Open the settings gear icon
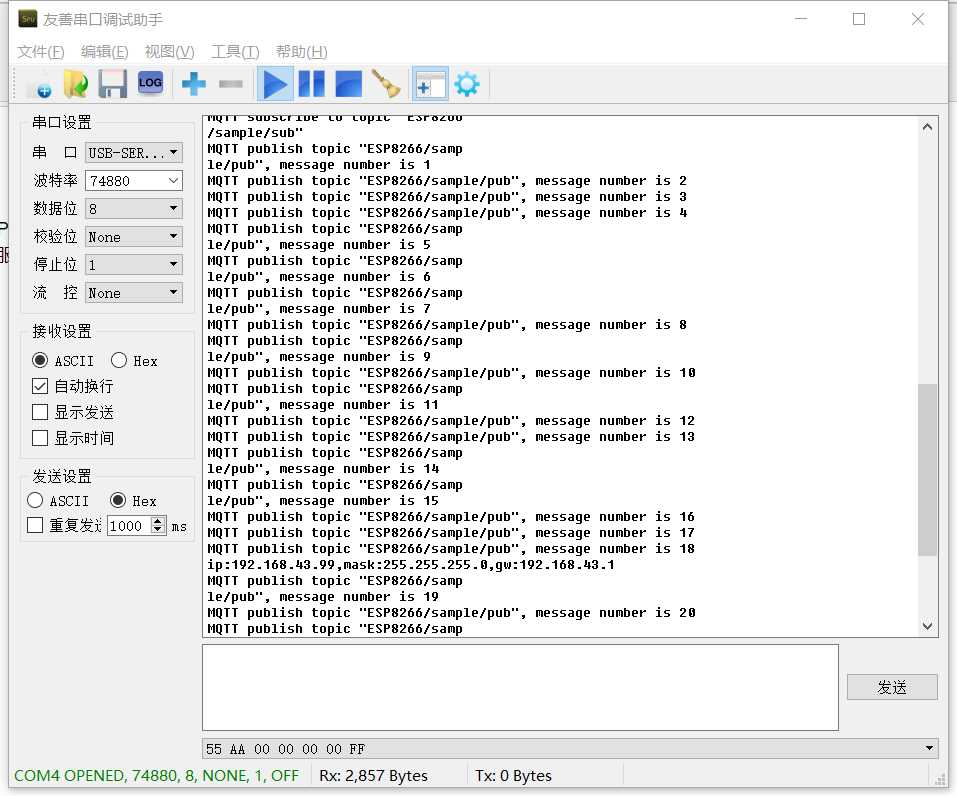Screen dimensions: 957x796 click(467, 85)
